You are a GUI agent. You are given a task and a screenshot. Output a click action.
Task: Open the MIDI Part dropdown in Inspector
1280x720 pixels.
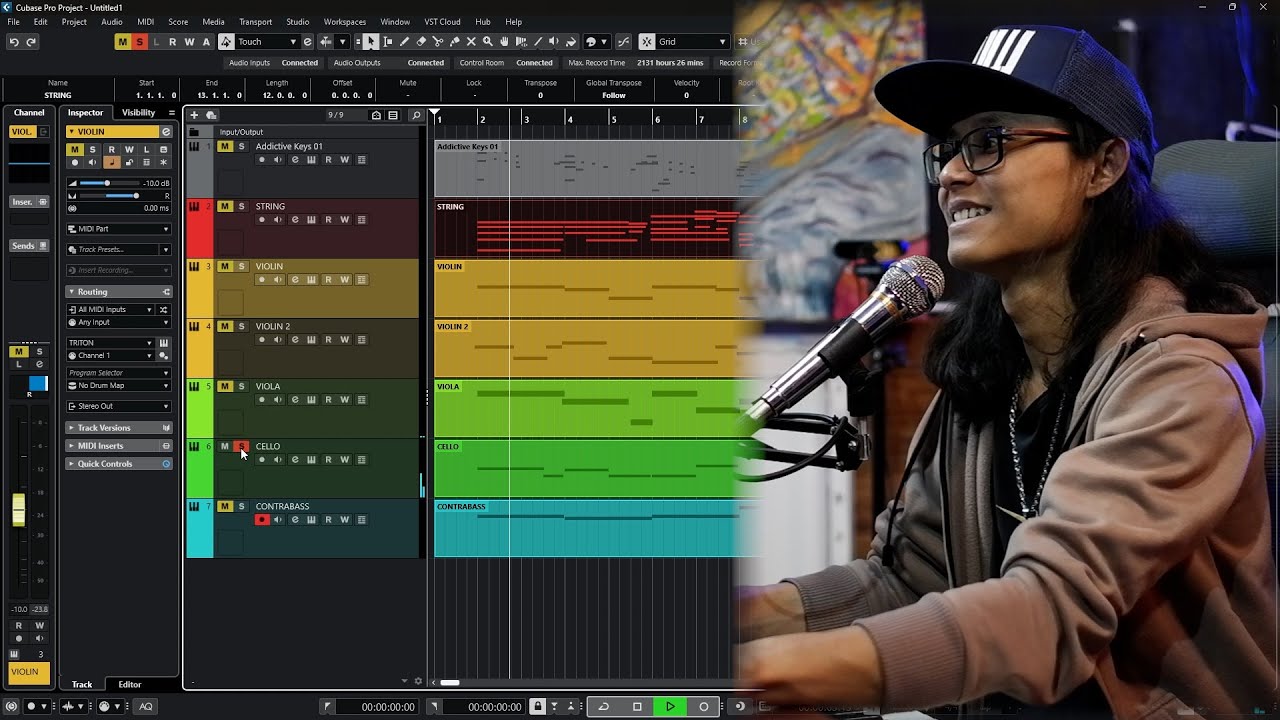(x=119, y=229)
